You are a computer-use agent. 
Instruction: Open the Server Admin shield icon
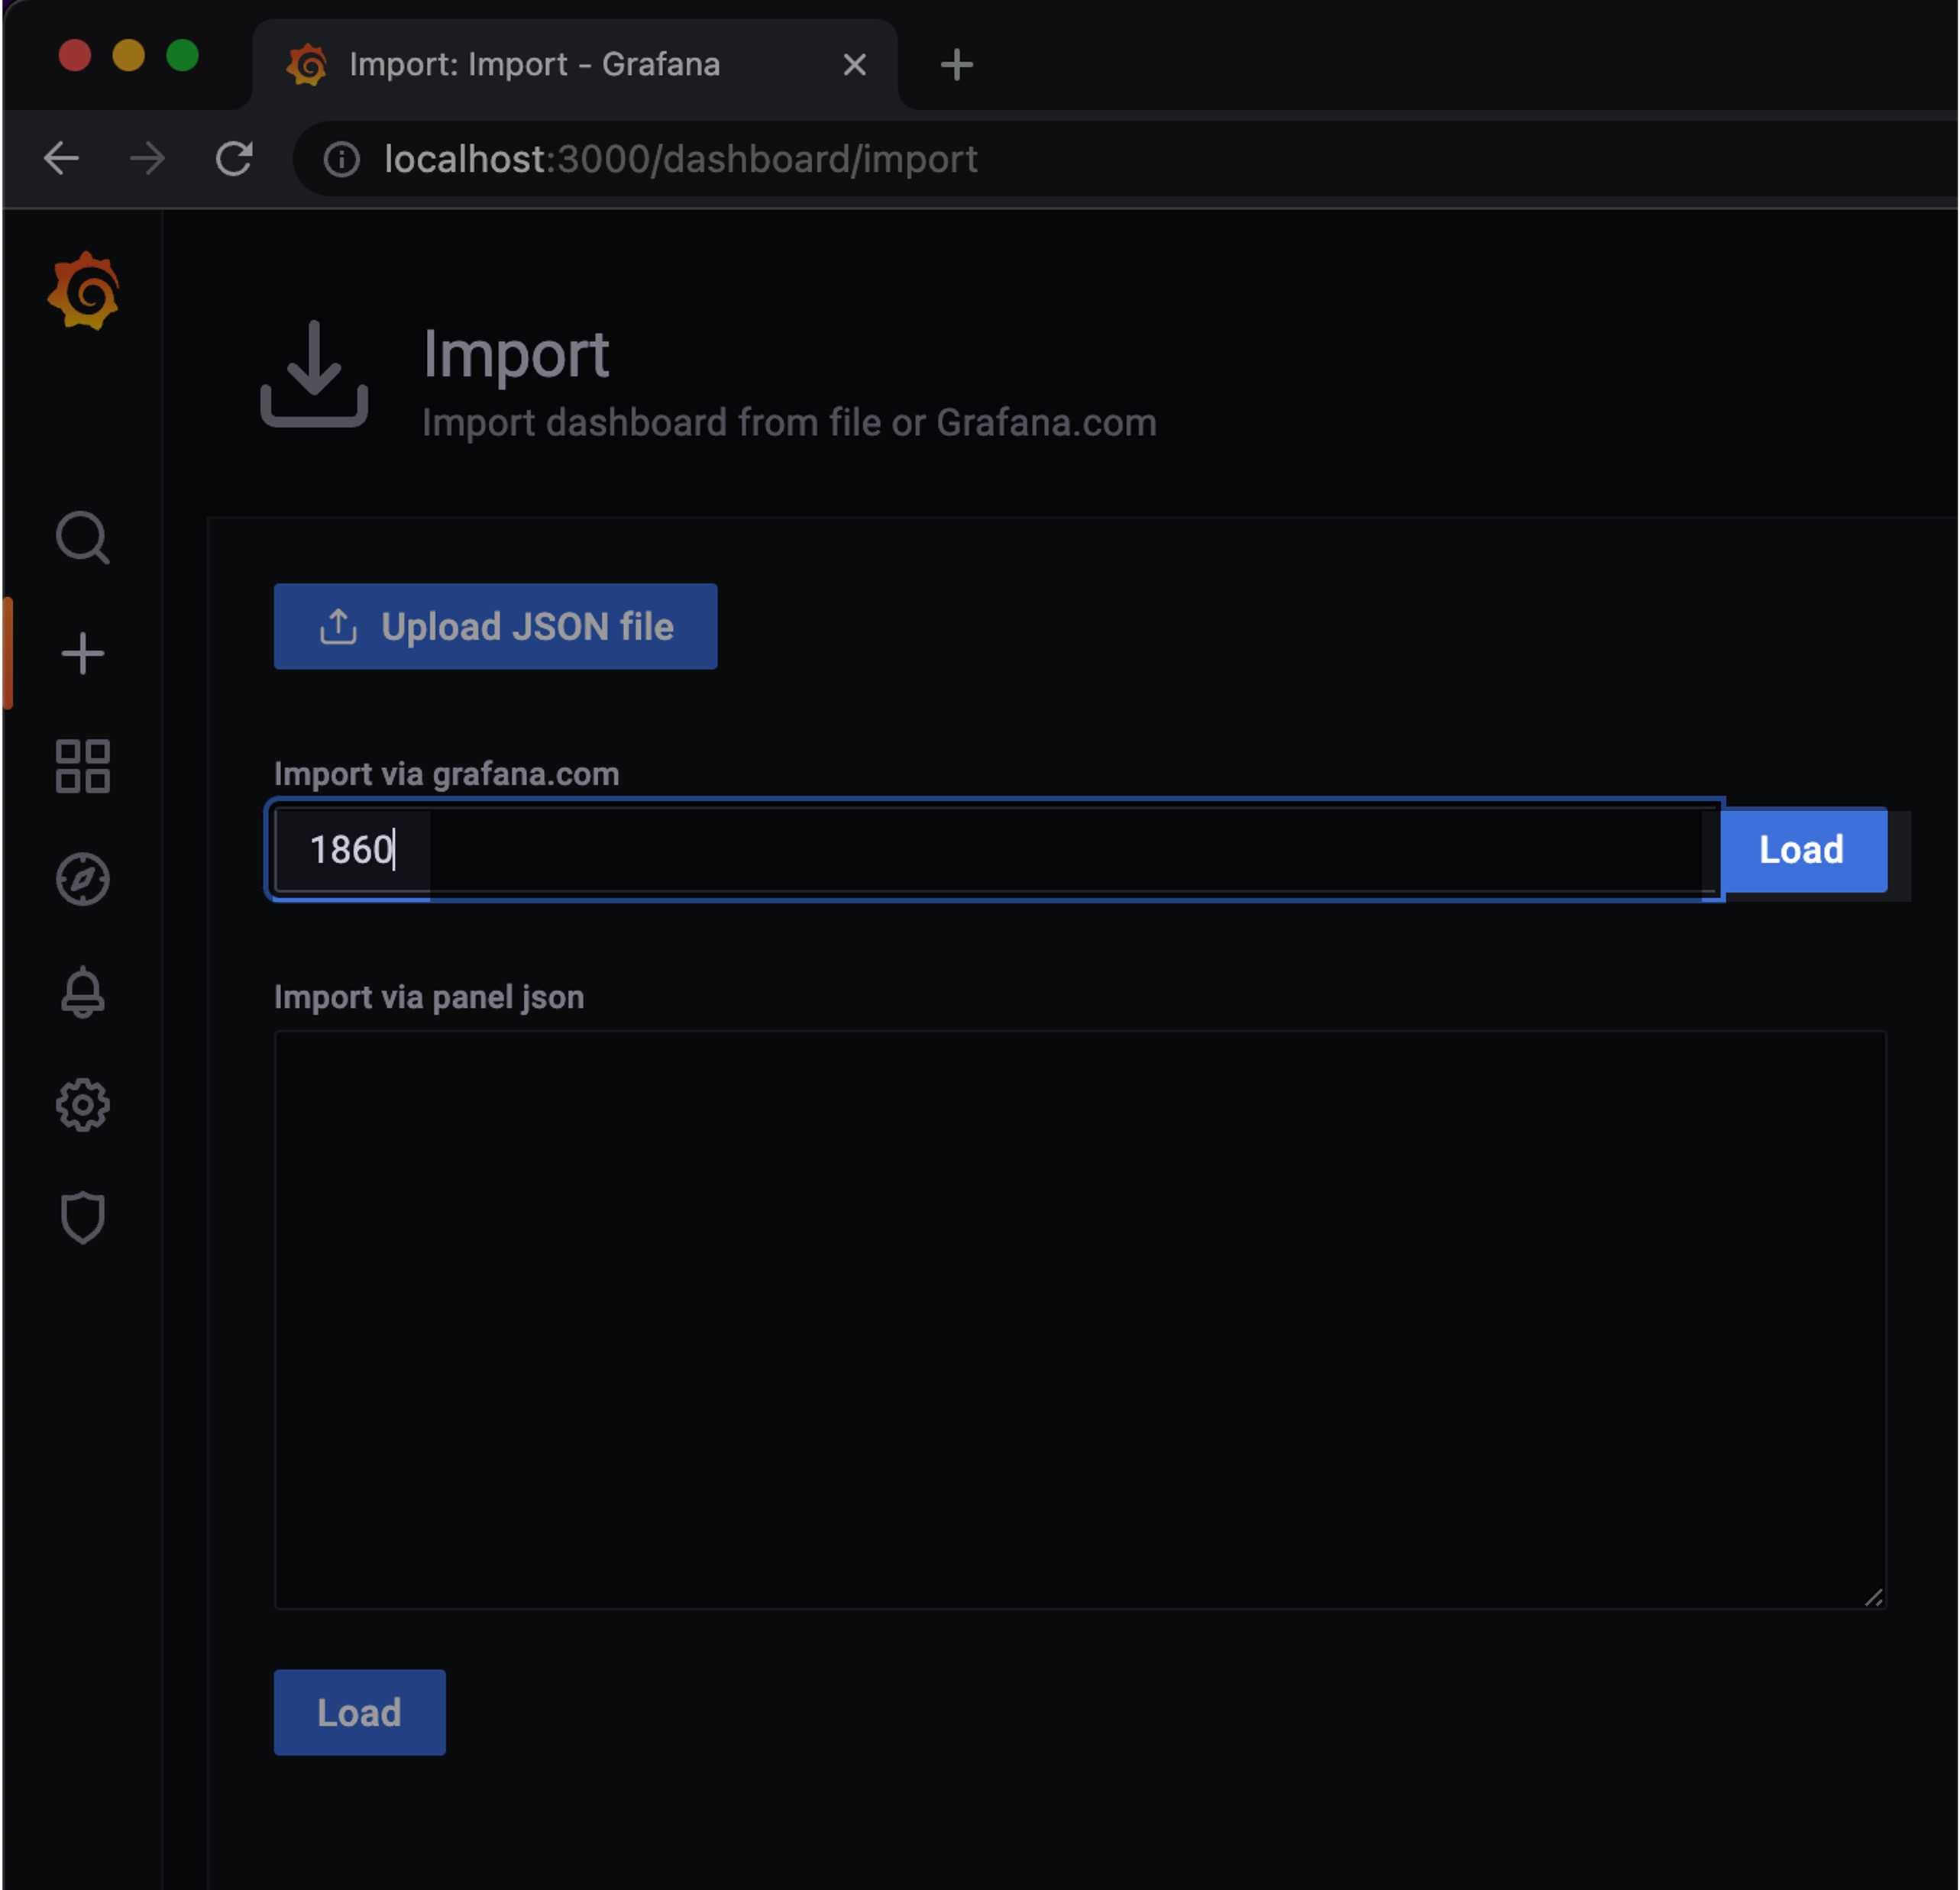(82, 1217)
